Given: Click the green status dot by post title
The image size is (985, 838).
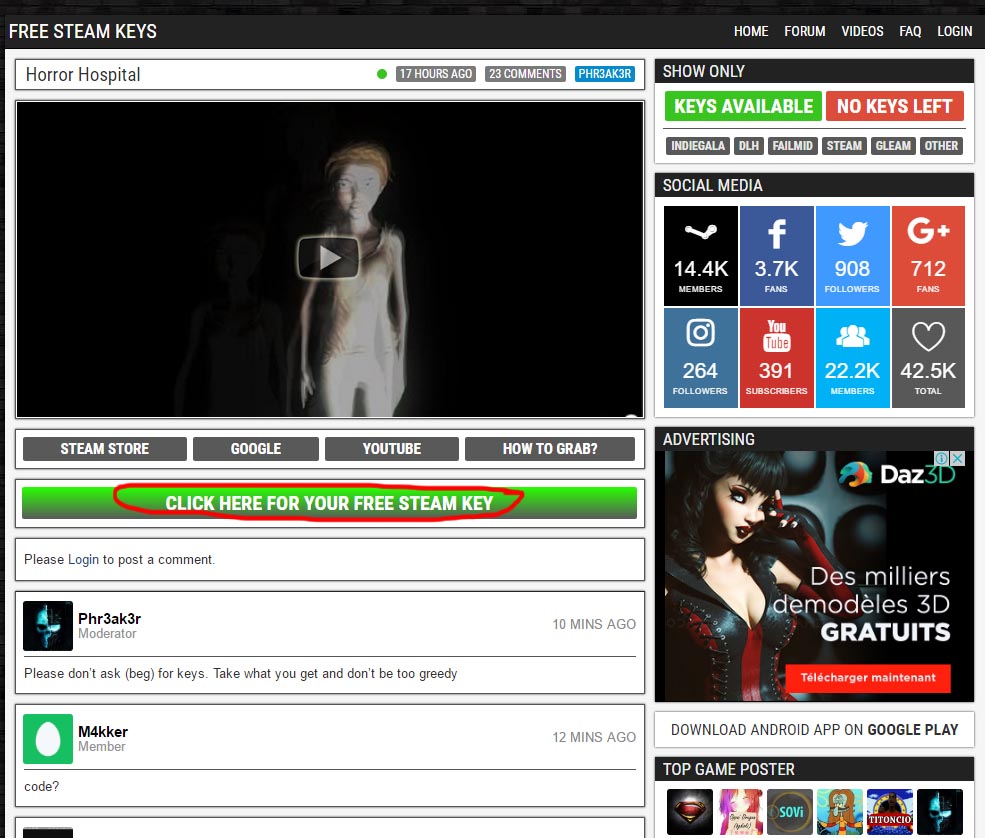Looking at the screenshot, I should pyautogui.click(x=381, y=74).
